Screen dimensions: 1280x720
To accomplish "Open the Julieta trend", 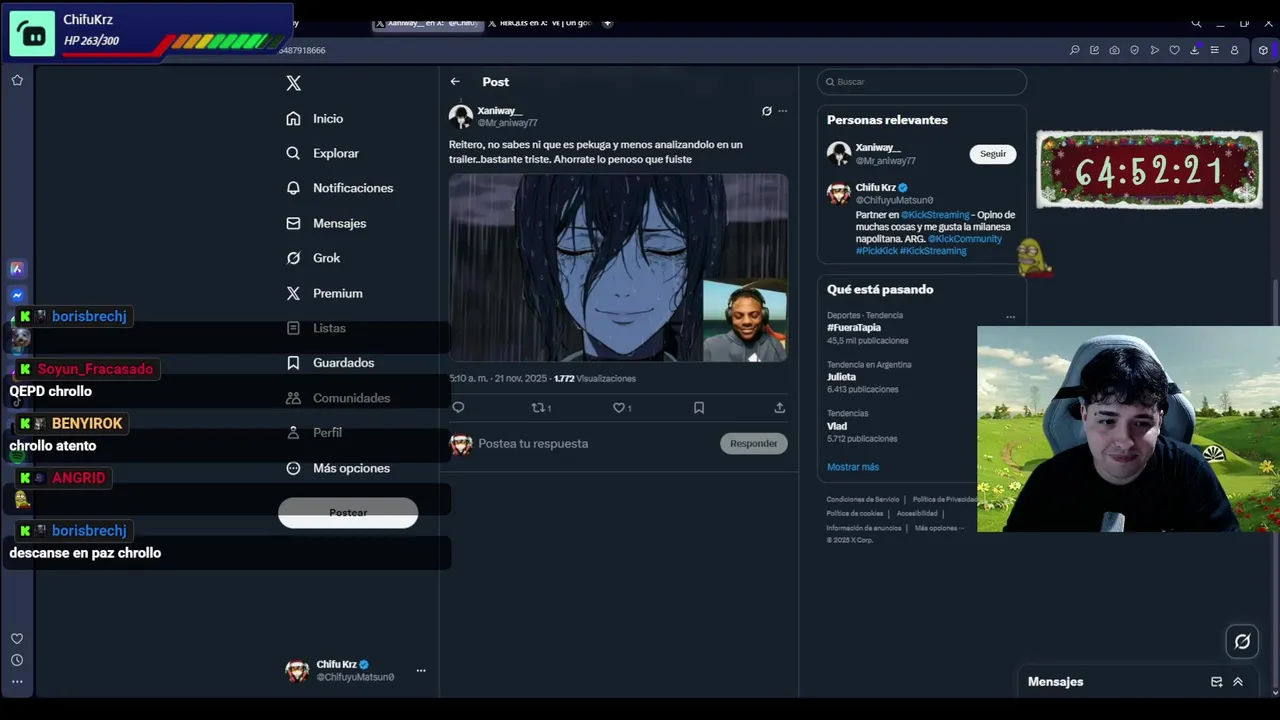I will pos(841,377).
